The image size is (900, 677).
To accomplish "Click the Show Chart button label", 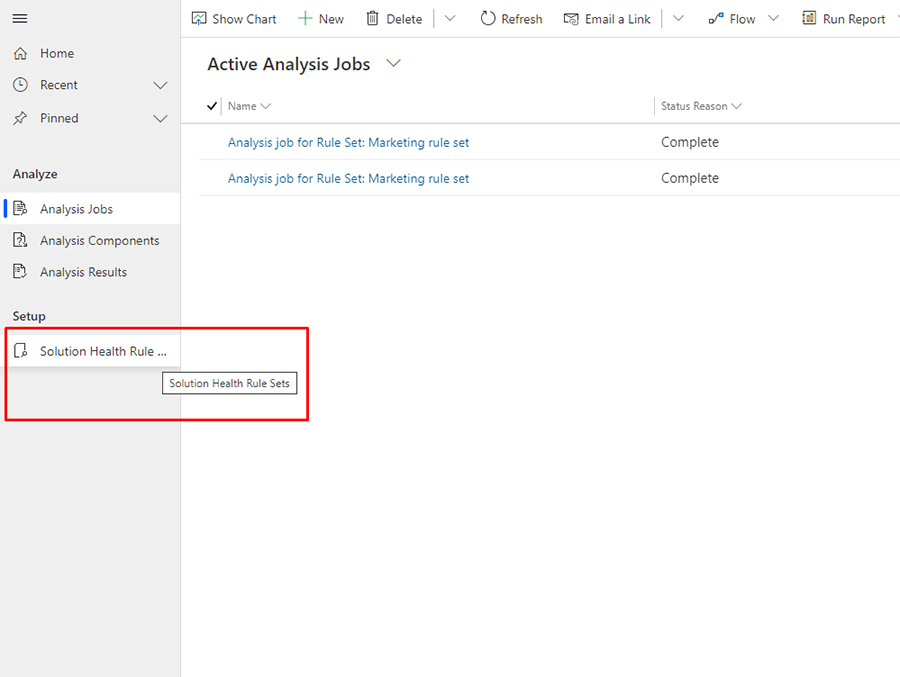I will tap(244, 19).
